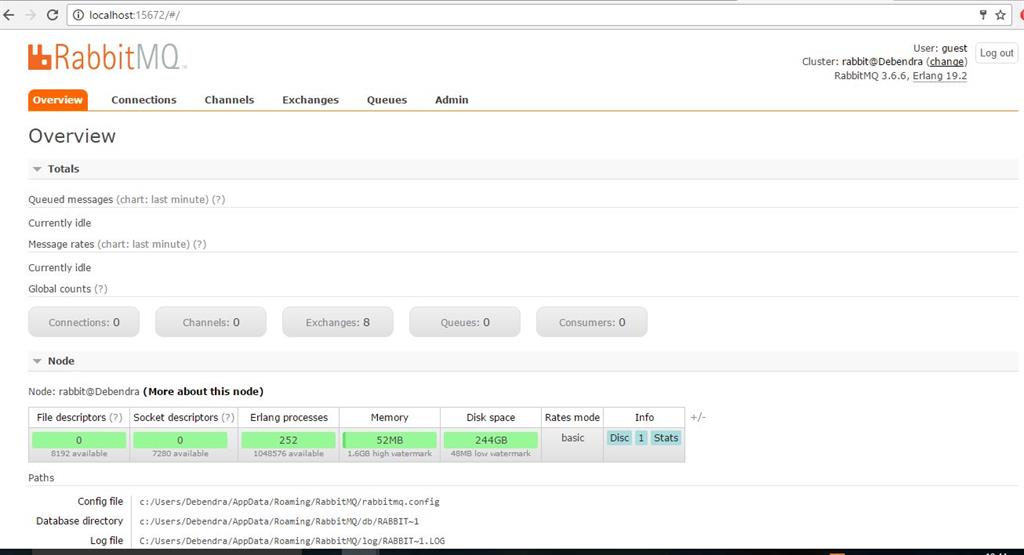
Task: Click the Channels: 0 count button
Action: pyautogui.click(x=211, y=322)
